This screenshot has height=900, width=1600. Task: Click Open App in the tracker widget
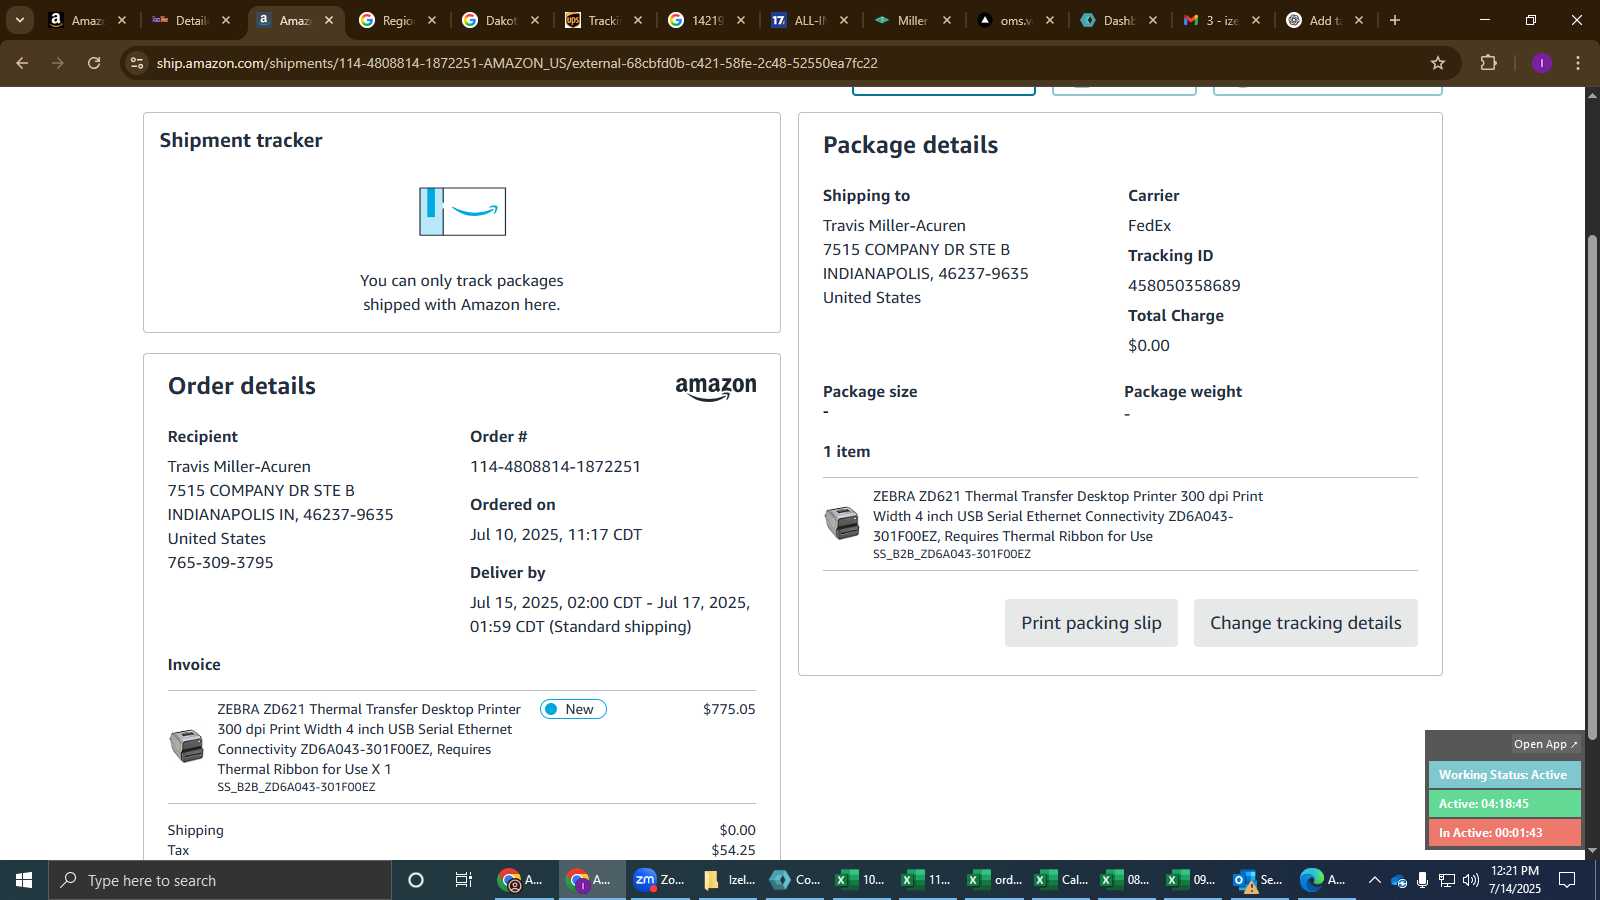coord(1545,744)
